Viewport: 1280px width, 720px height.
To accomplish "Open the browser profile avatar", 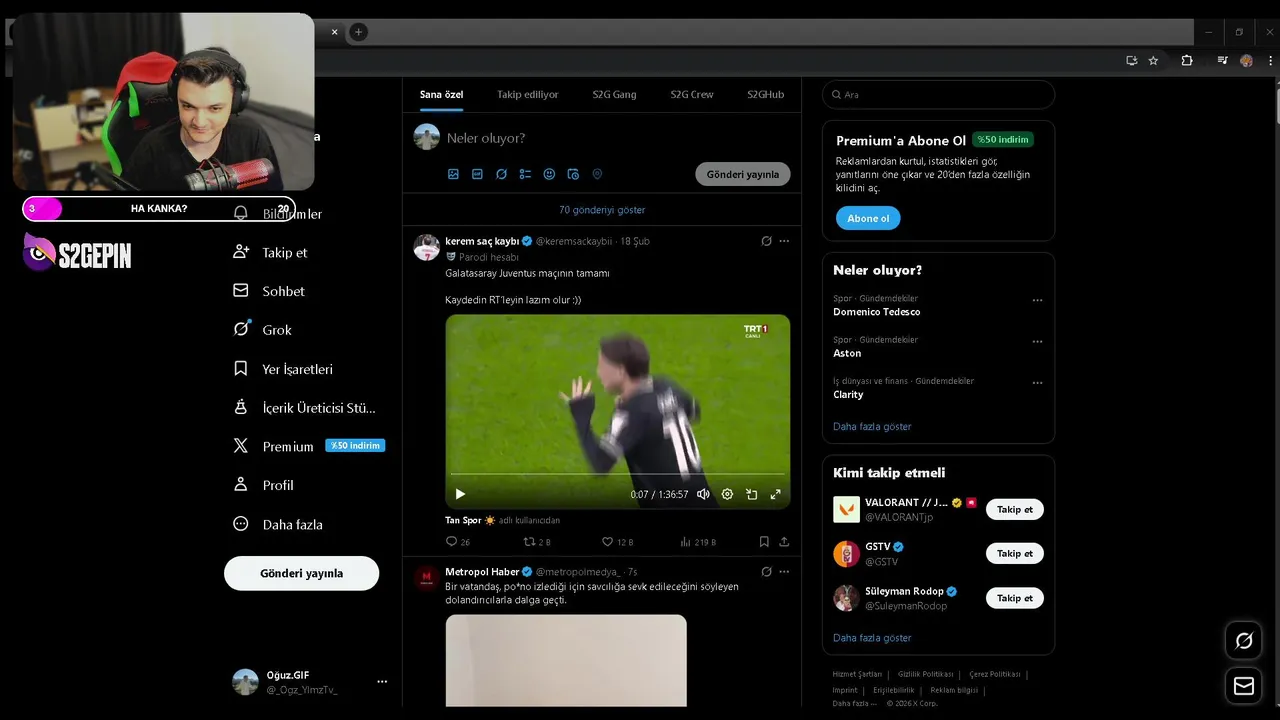I will click(x=1246, y=60).
